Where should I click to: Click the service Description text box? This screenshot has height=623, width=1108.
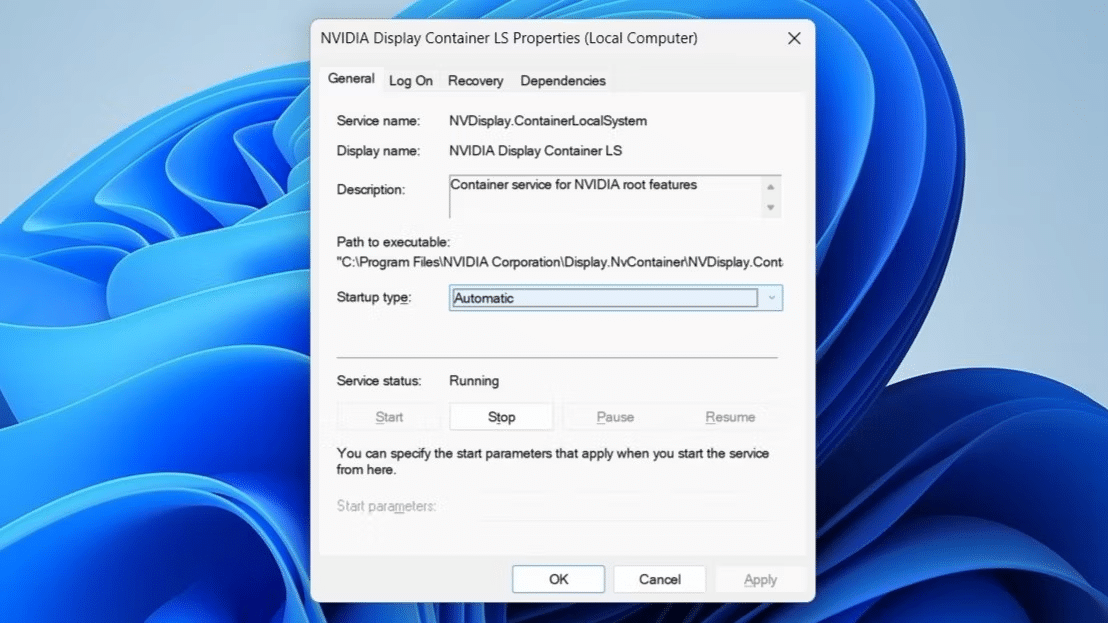click(x=600, y=196)
